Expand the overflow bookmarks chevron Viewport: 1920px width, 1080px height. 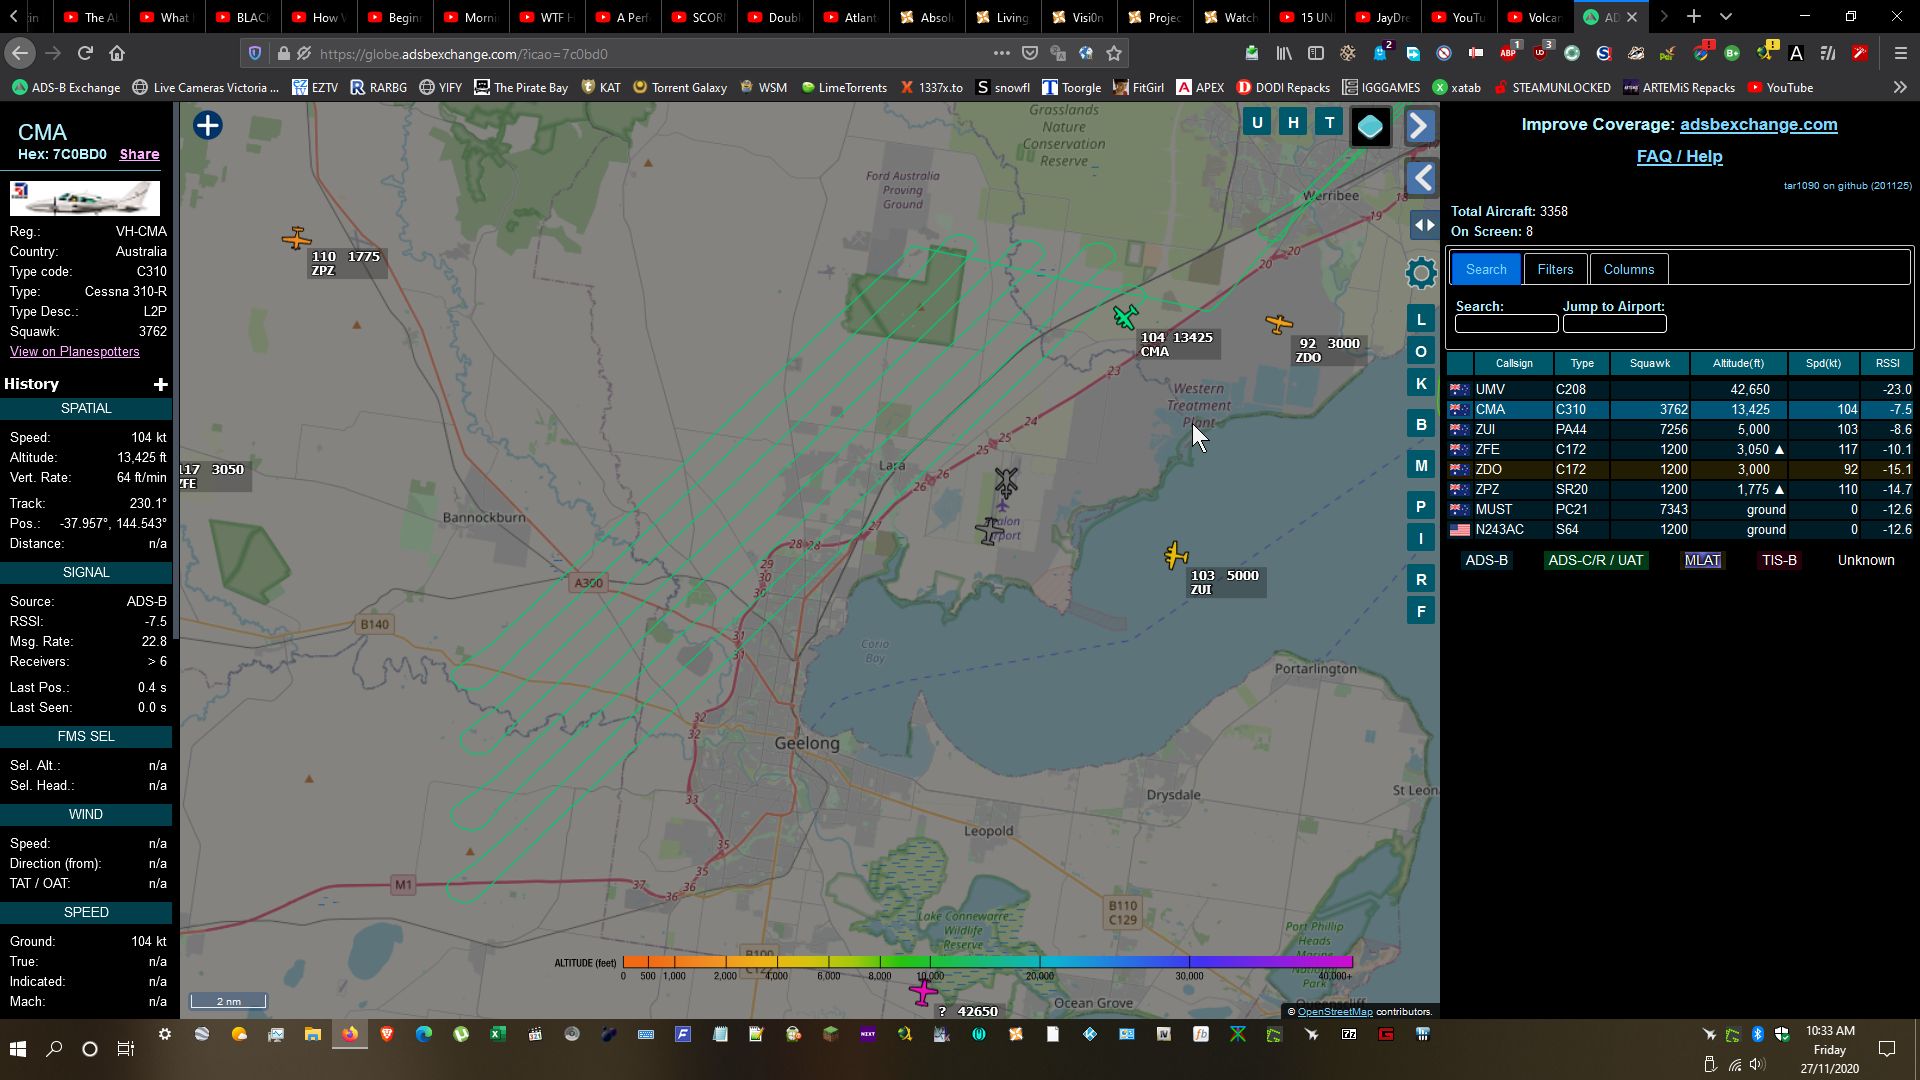[1902, 87]
